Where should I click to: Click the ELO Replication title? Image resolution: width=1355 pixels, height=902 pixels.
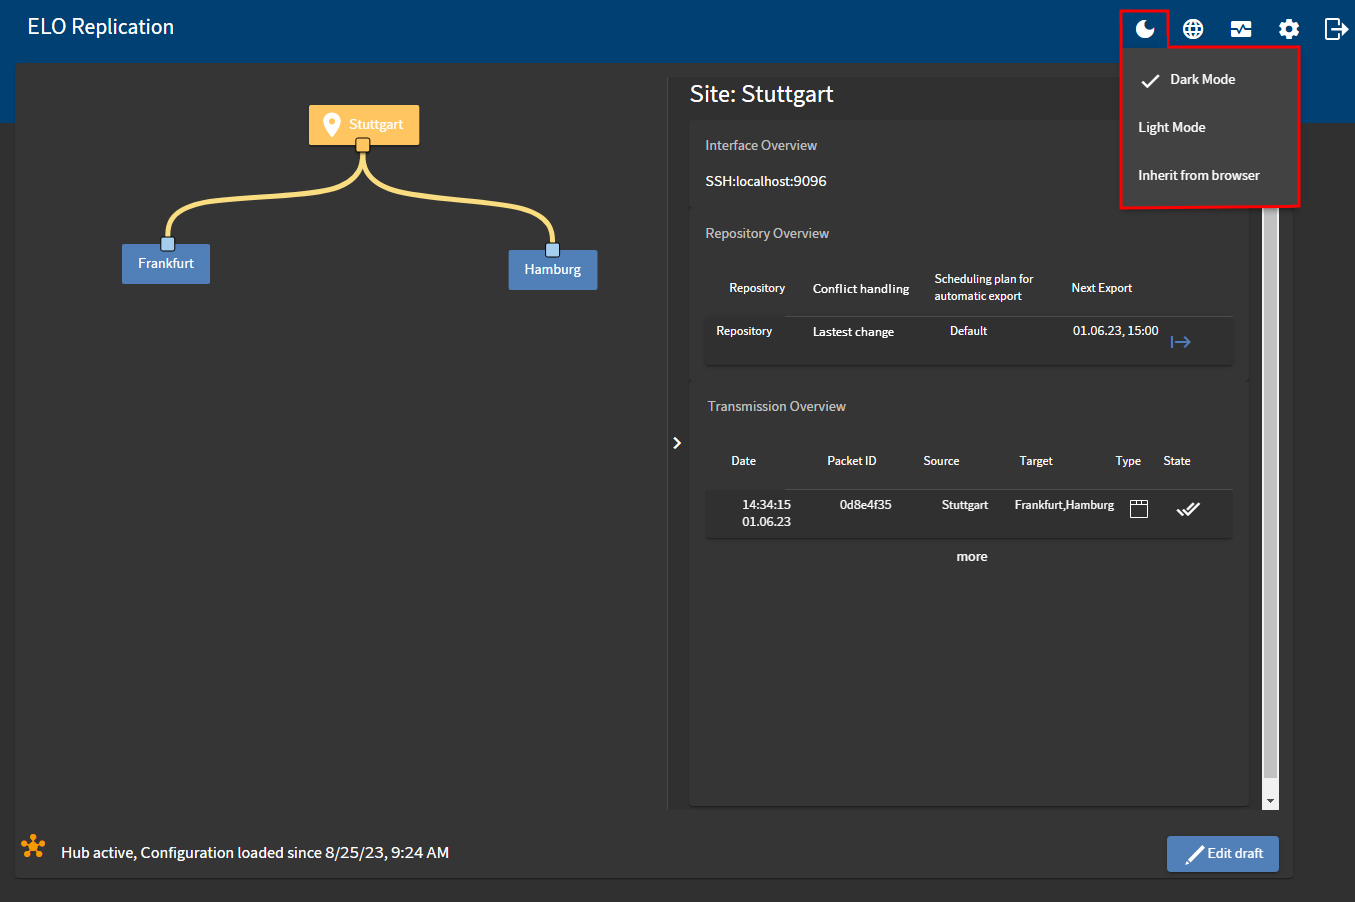tap(101, 27)
